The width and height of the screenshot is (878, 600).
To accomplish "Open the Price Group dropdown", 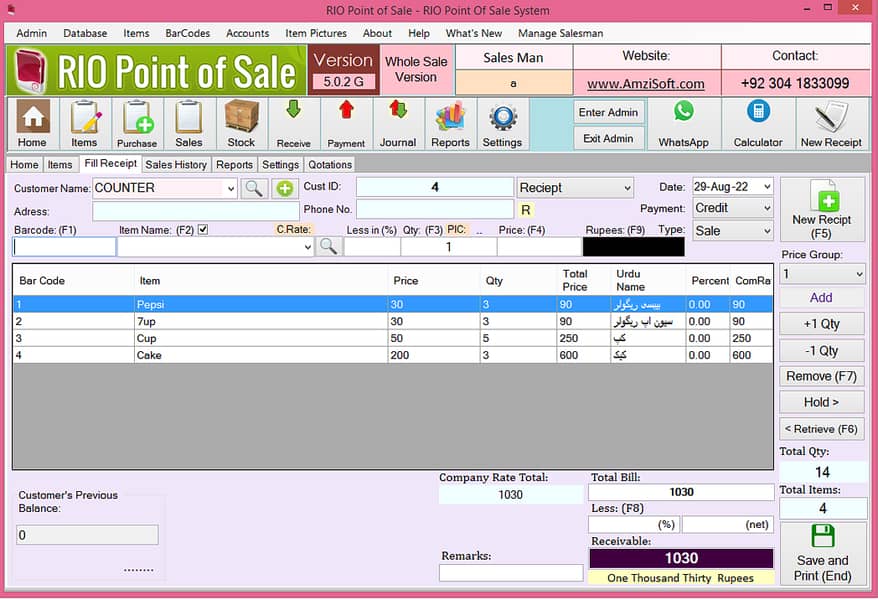I will pos(821,274).
